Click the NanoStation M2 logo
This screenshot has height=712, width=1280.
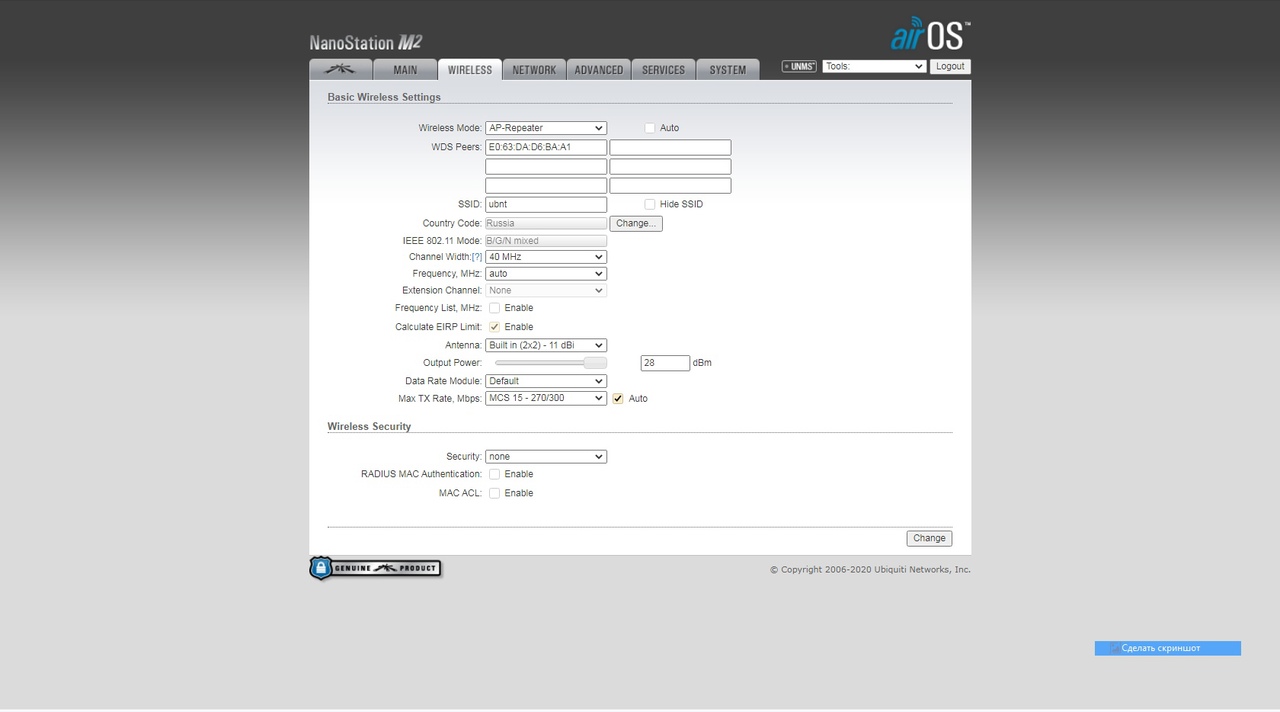tap(366, 42)
